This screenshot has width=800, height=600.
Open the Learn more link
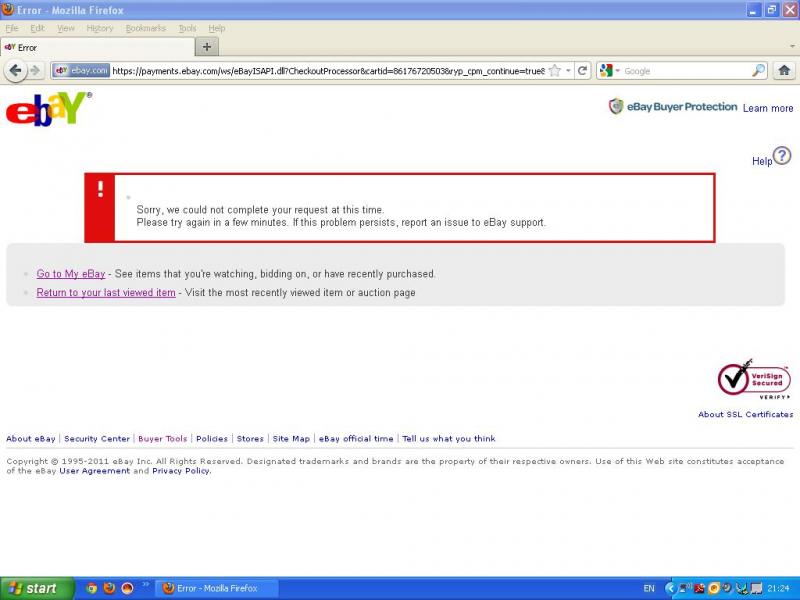(x=768, y=108)
